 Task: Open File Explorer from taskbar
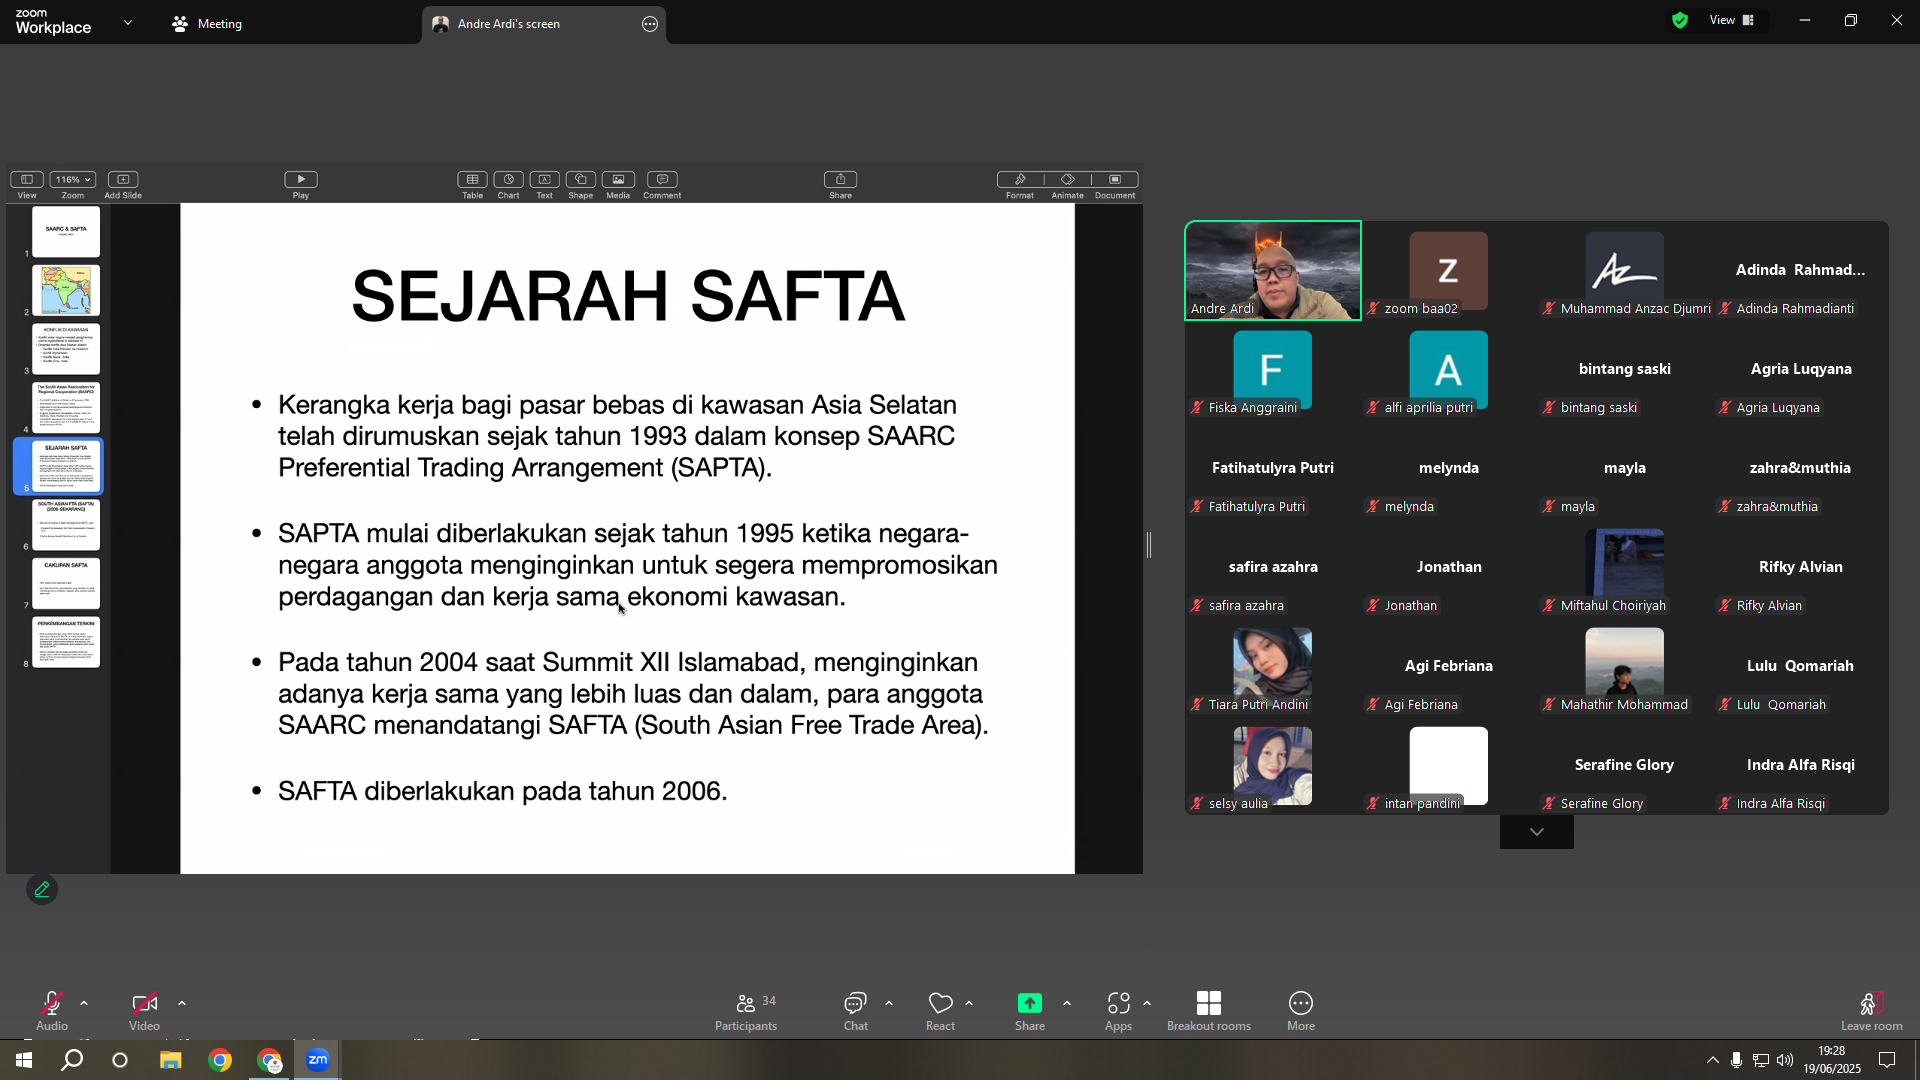(171, 1060)
